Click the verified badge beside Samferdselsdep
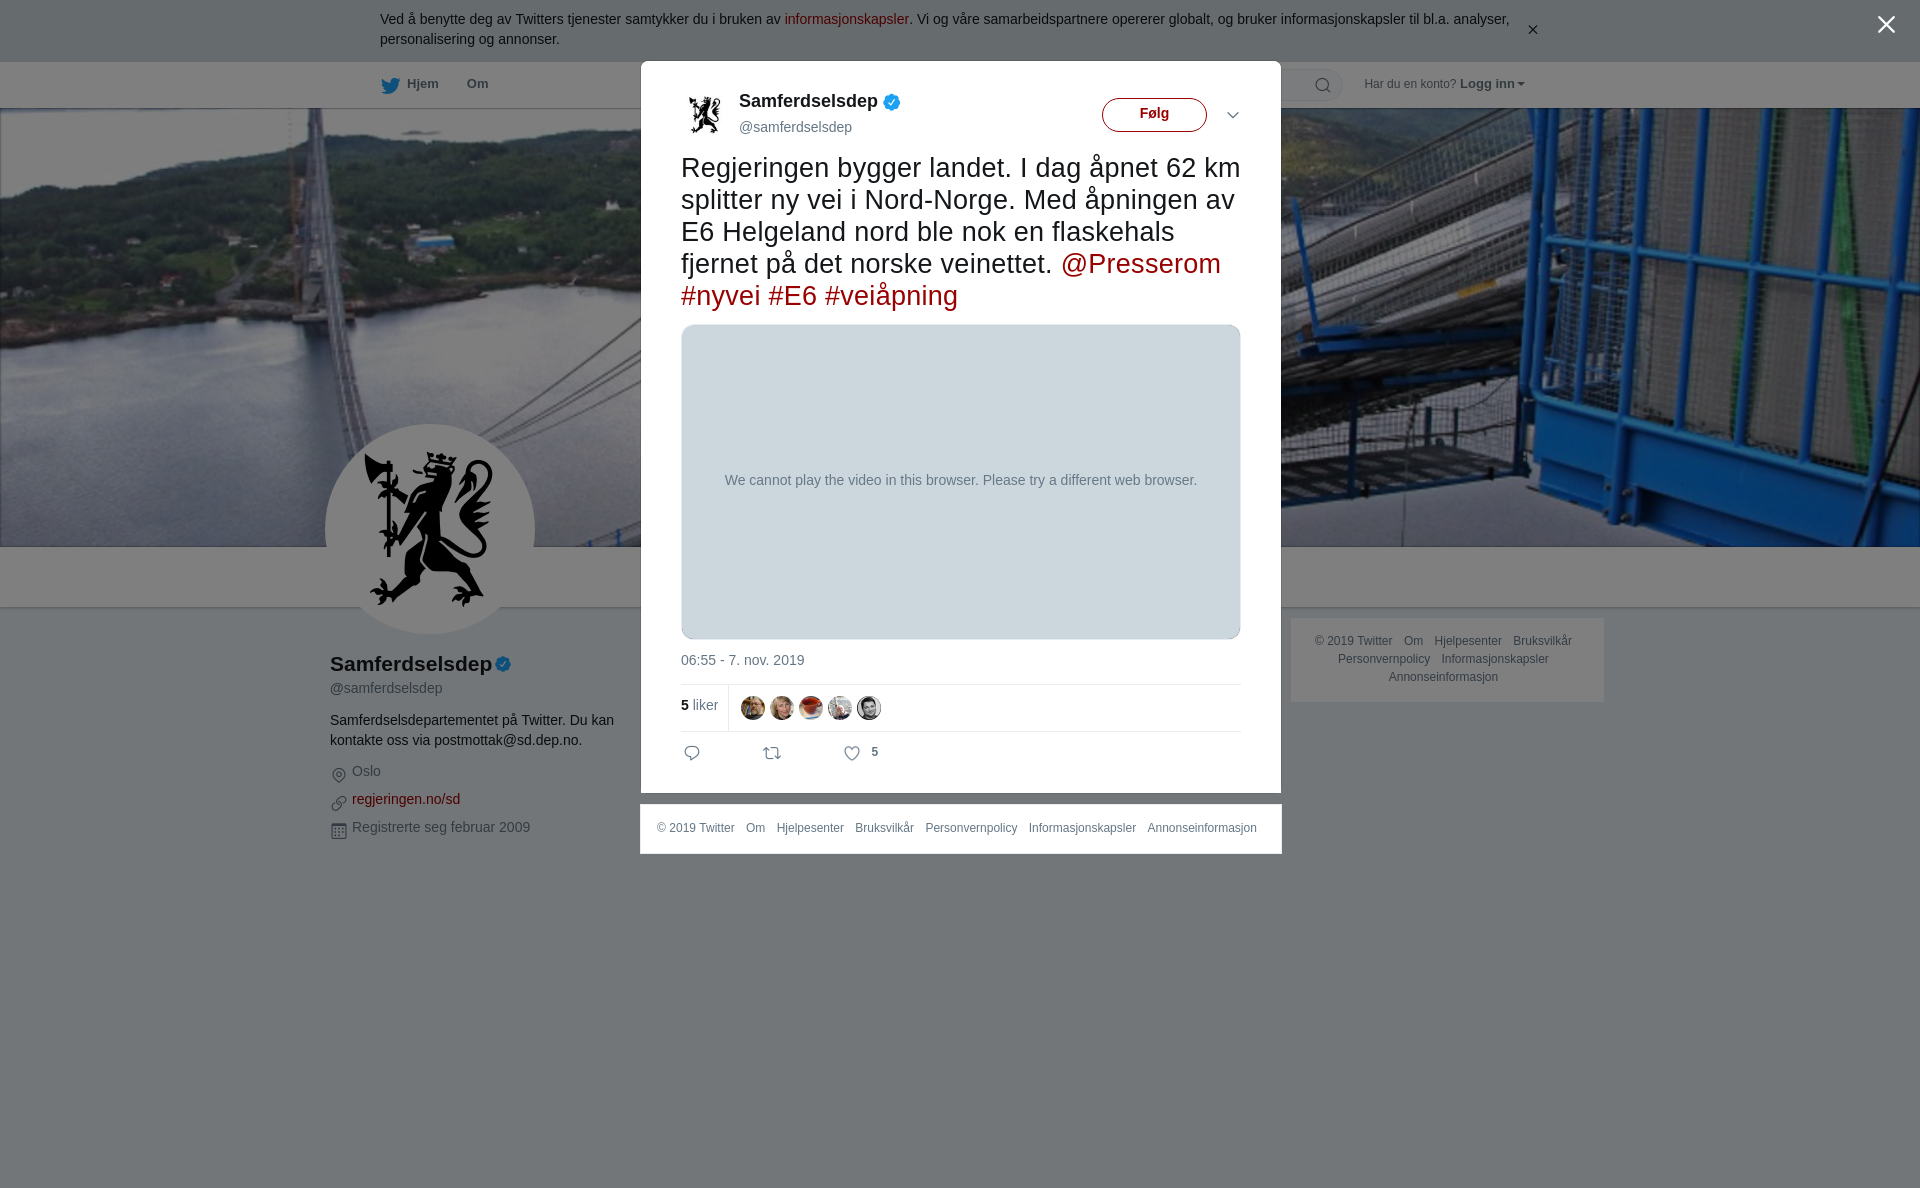 point(892,102)
